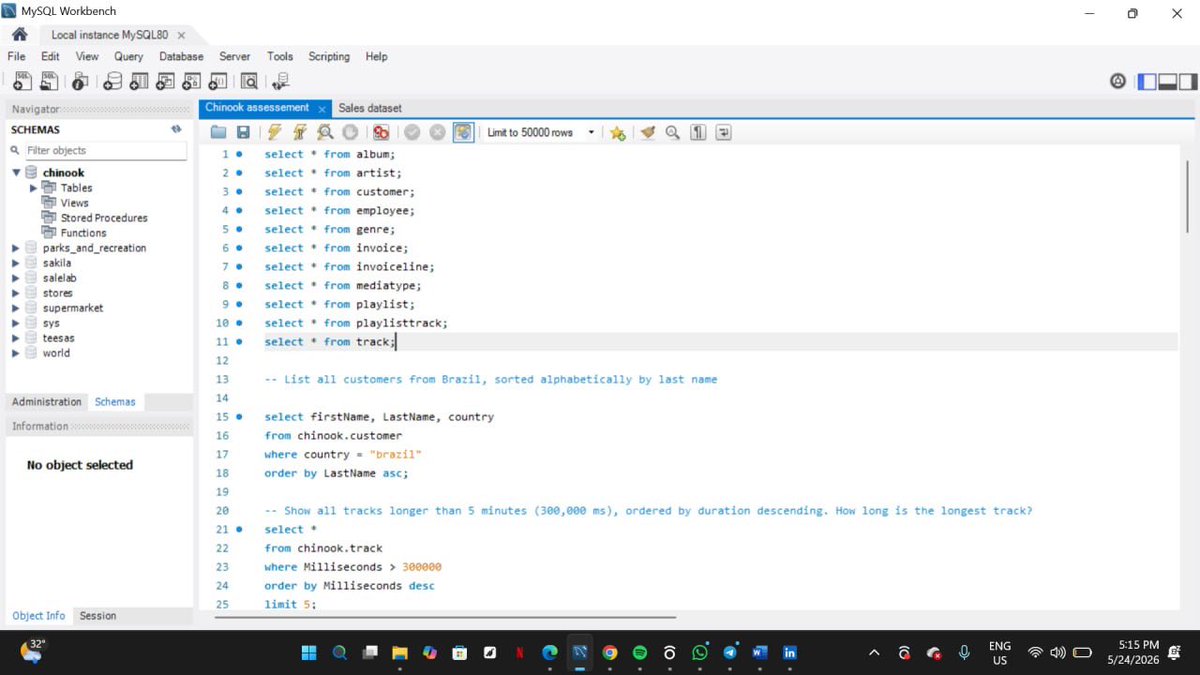Reconnect to DBMS icon
The height and width of the screenshot is (675, 1200).
coord(281,81)
